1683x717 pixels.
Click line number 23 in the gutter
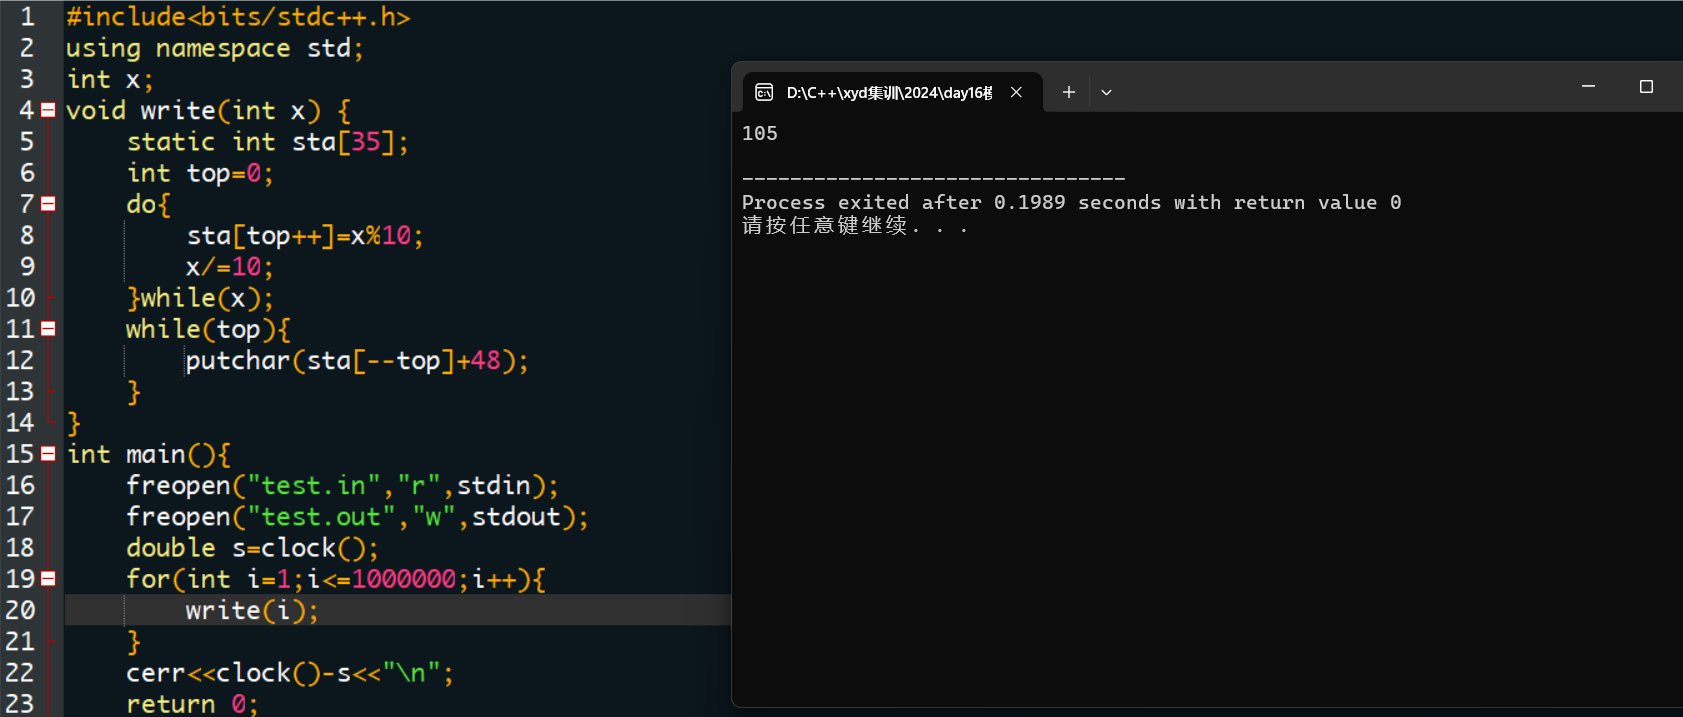[x=20, y=704]
